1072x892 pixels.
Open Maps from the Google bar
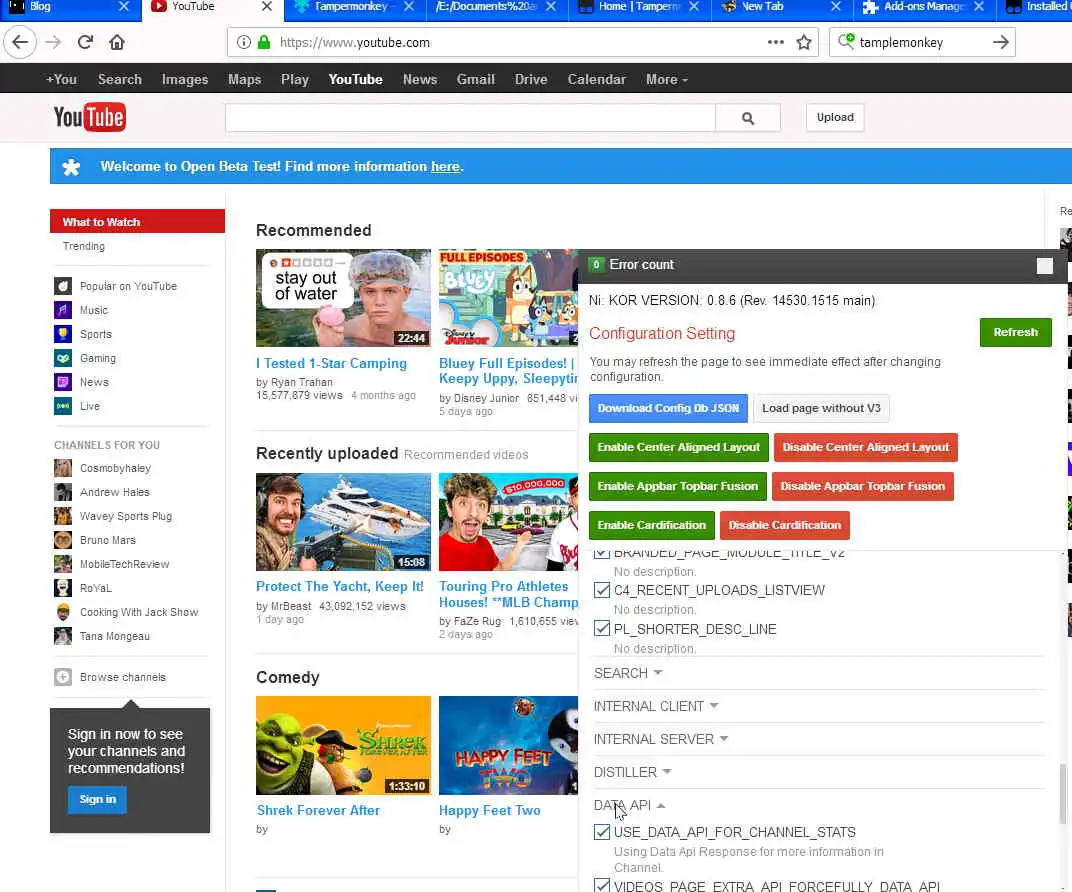pyautogui.click(x=245, y=79)
